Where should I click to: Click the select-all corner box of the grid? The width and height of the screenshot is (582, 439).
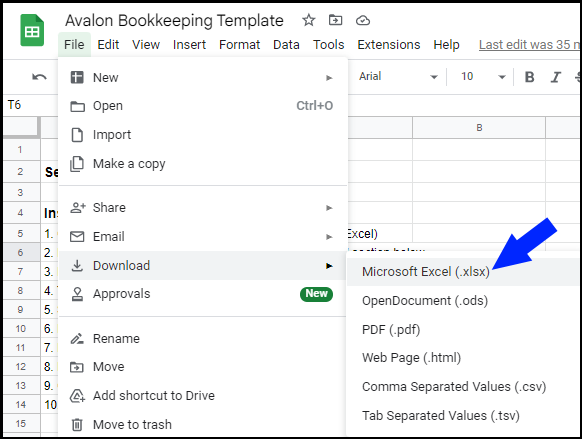tap(21, 127)
